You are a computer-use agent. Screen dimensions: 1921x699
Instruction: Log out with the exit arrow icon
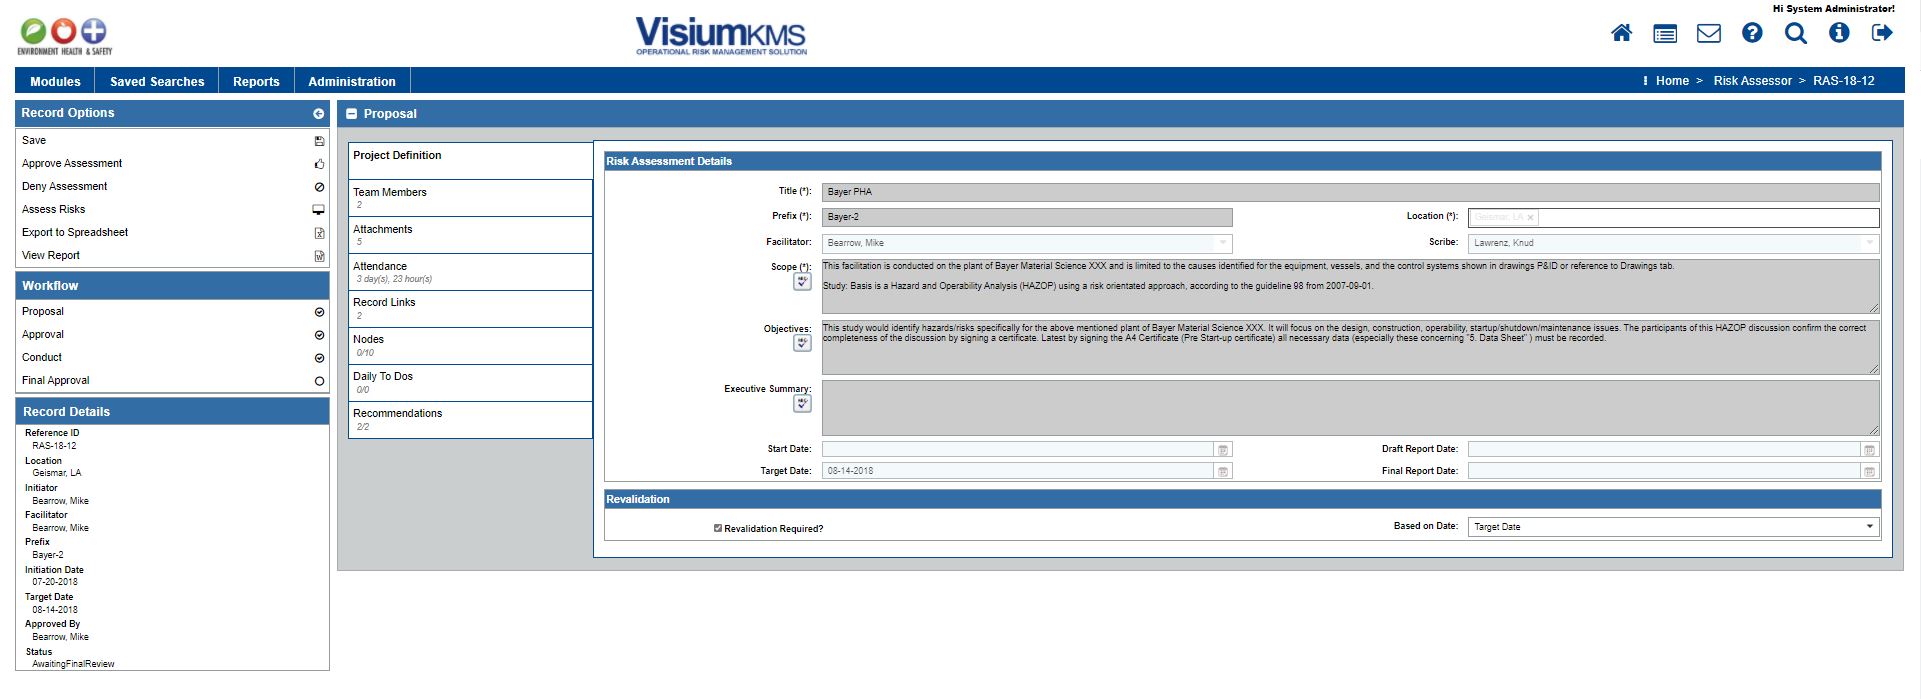pos(1882,33)
